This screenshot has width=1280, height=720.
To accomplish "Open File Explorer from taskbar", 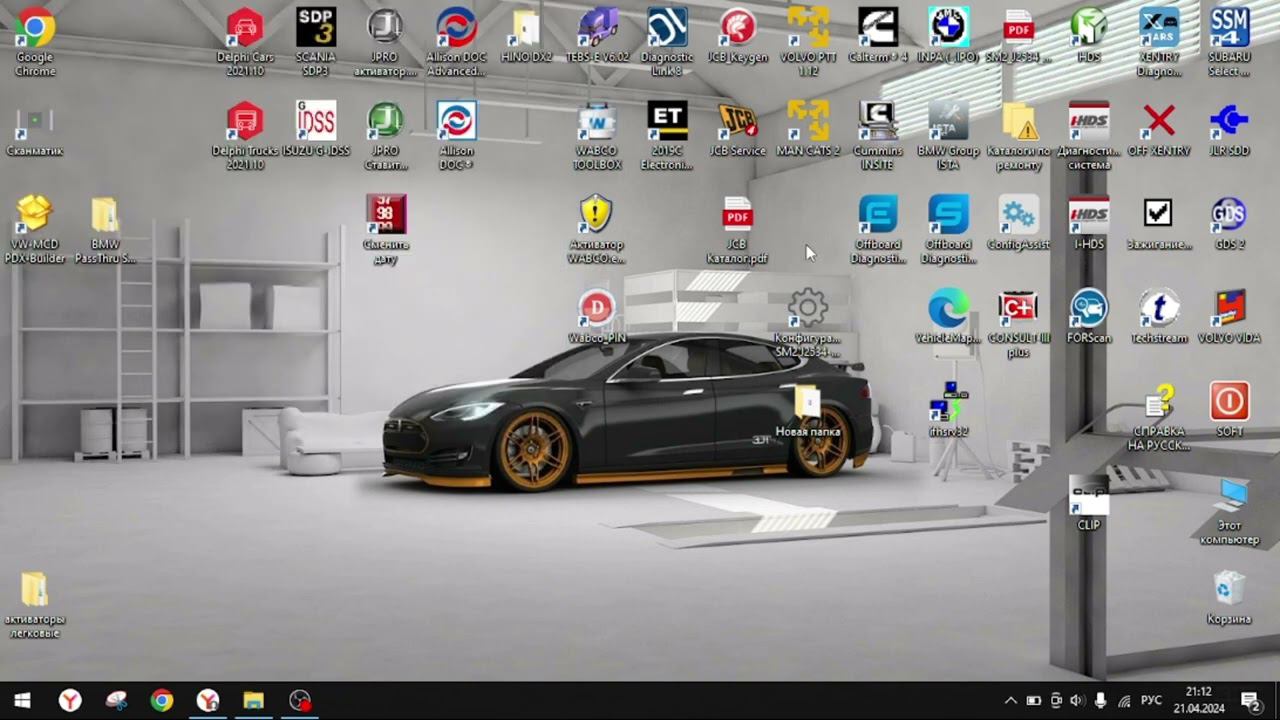I will click(x=254, y=701).
